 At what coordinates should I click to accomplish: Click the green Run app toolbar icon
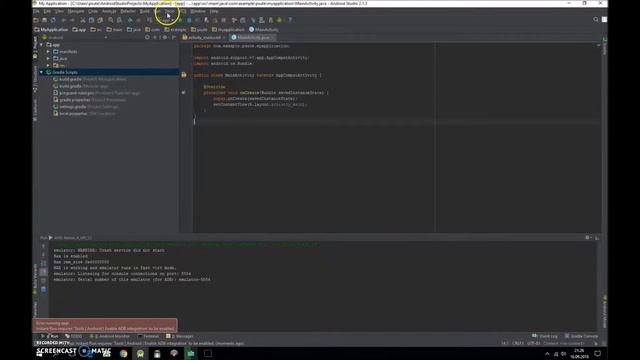pyautogui.click(x=180, y=20)
